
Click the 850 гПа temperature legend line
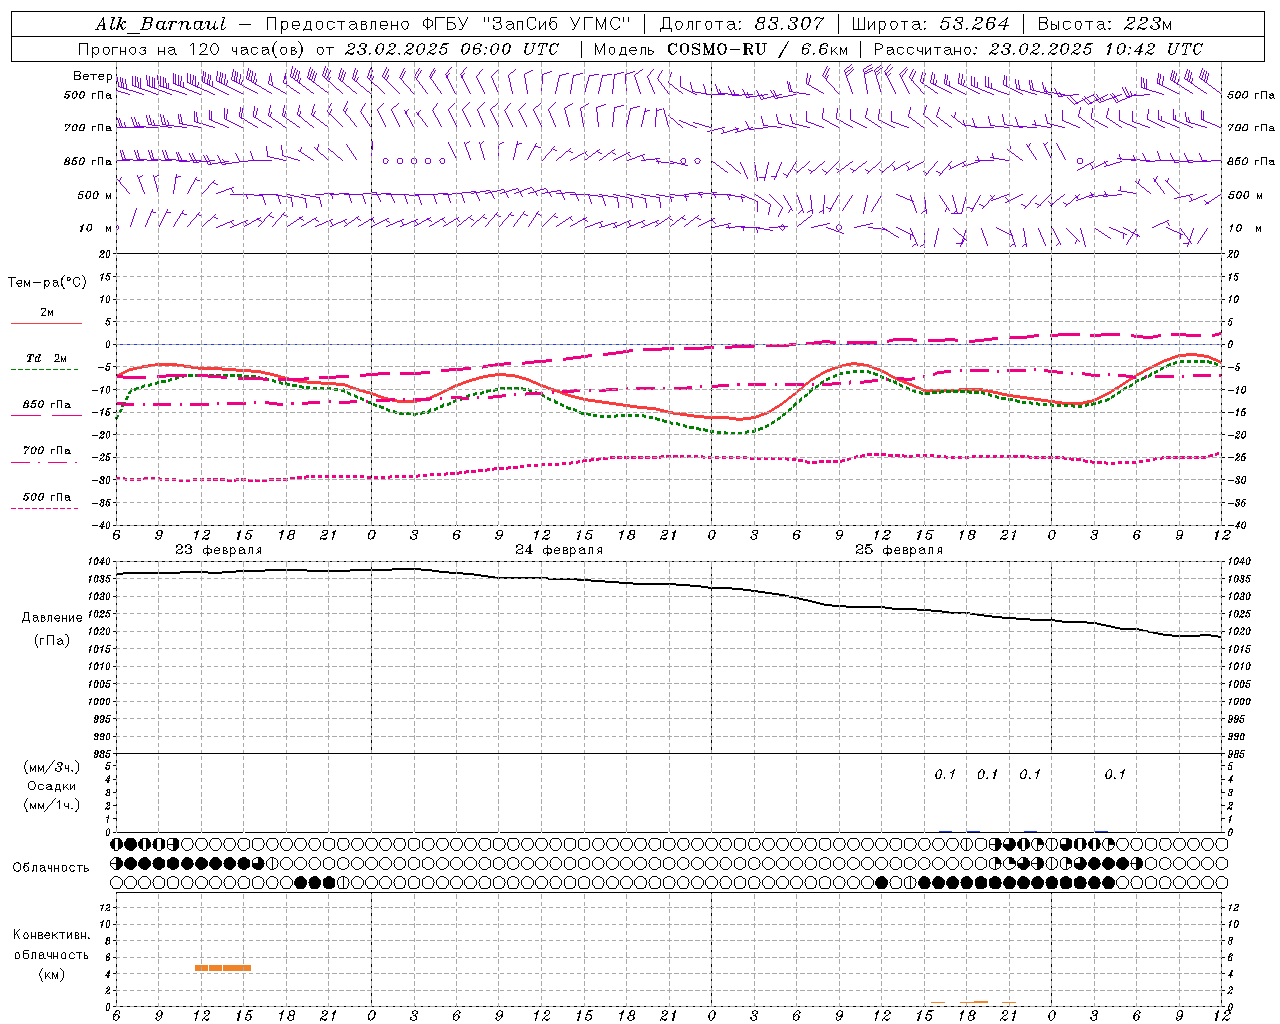46,415
